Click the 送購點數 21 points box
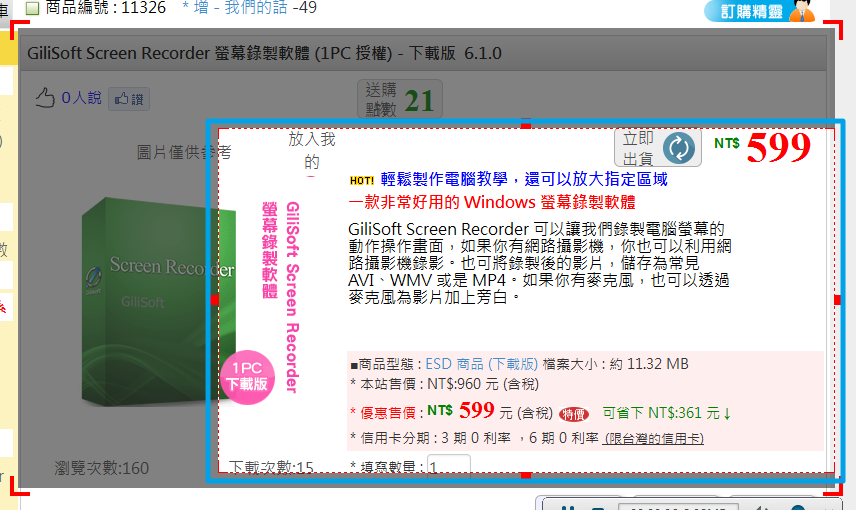 click(400, 100)
